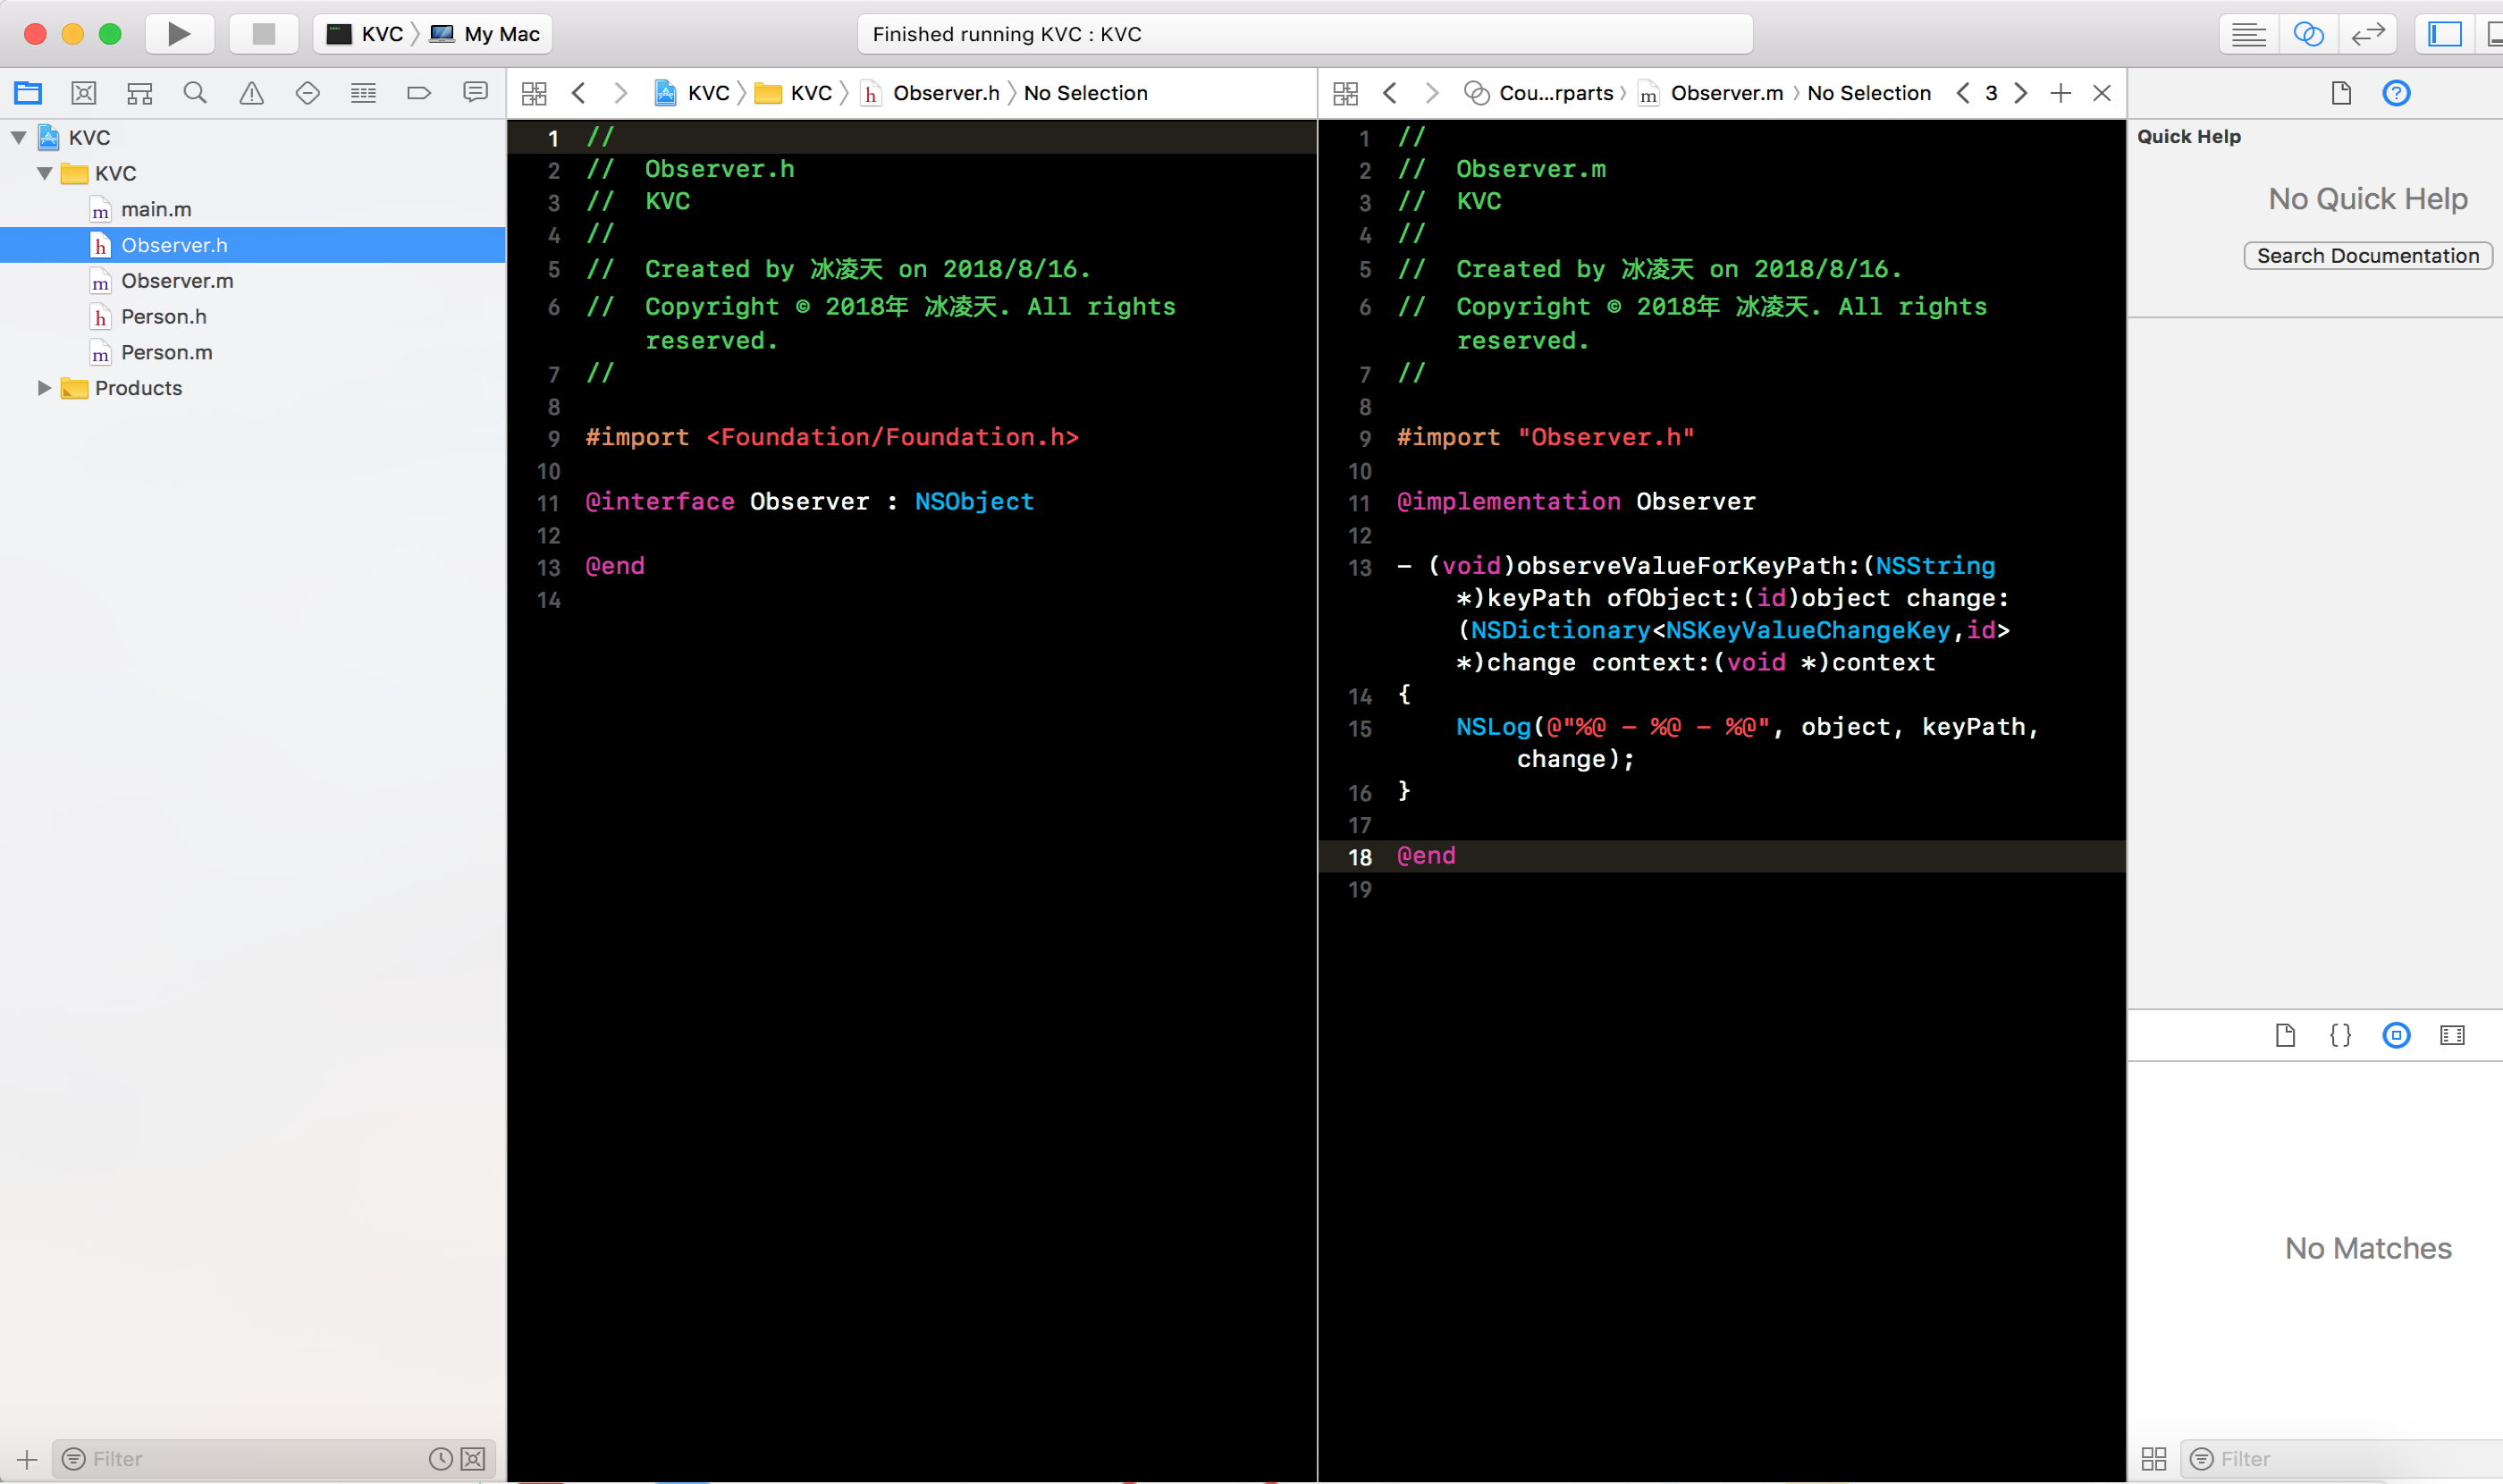Select Person.m in the file navigator

166,352
